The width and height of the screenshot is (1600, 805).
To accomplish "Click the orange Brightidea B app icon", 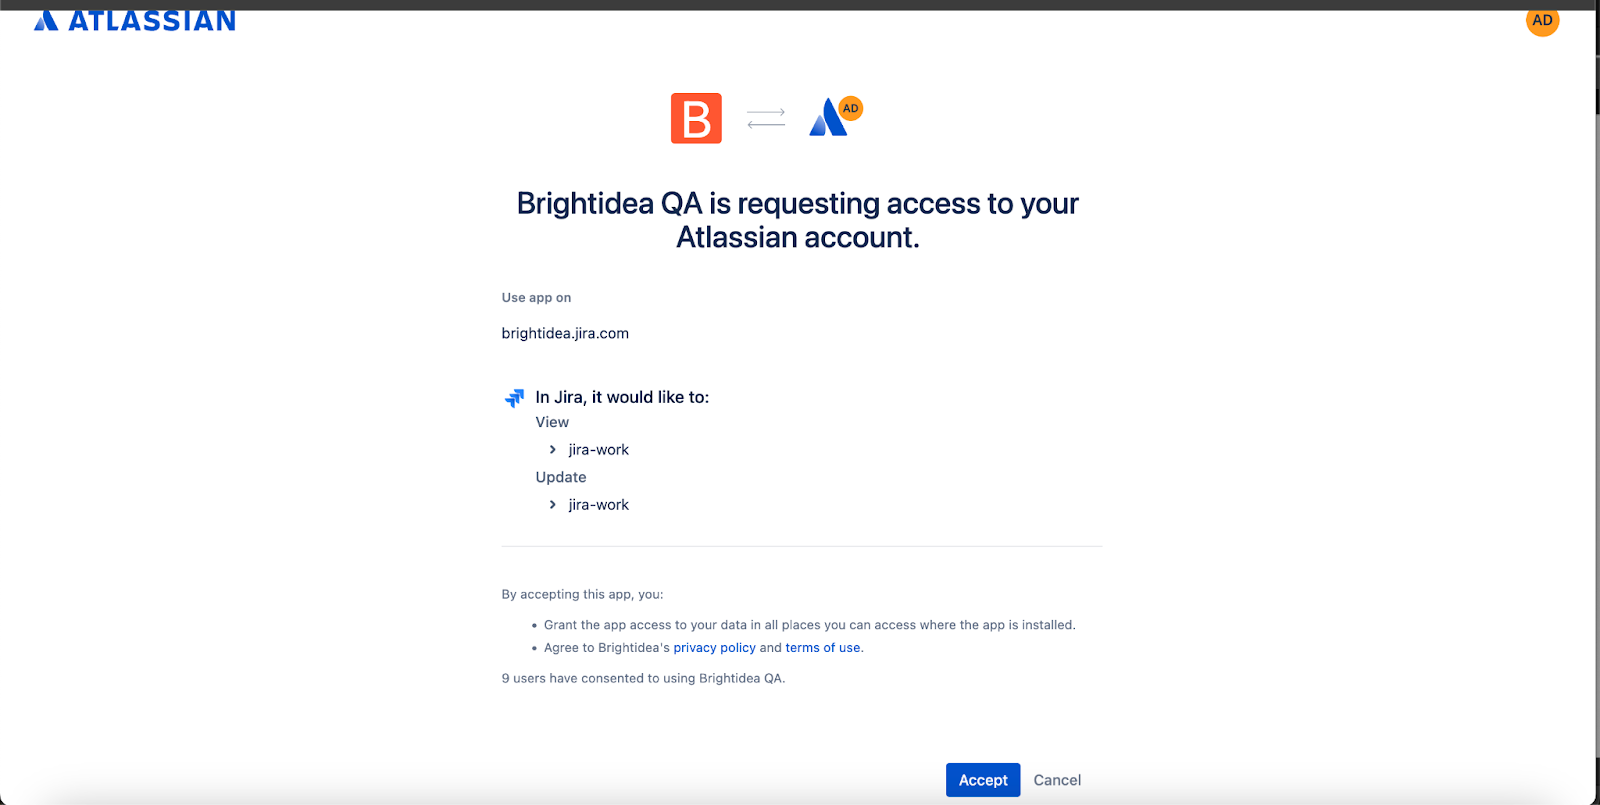I will pos(696,118).
